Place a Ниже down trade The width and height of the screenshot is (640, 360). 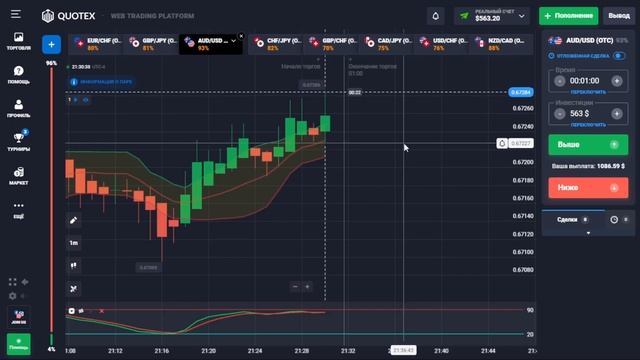click(x=588, y=188)
